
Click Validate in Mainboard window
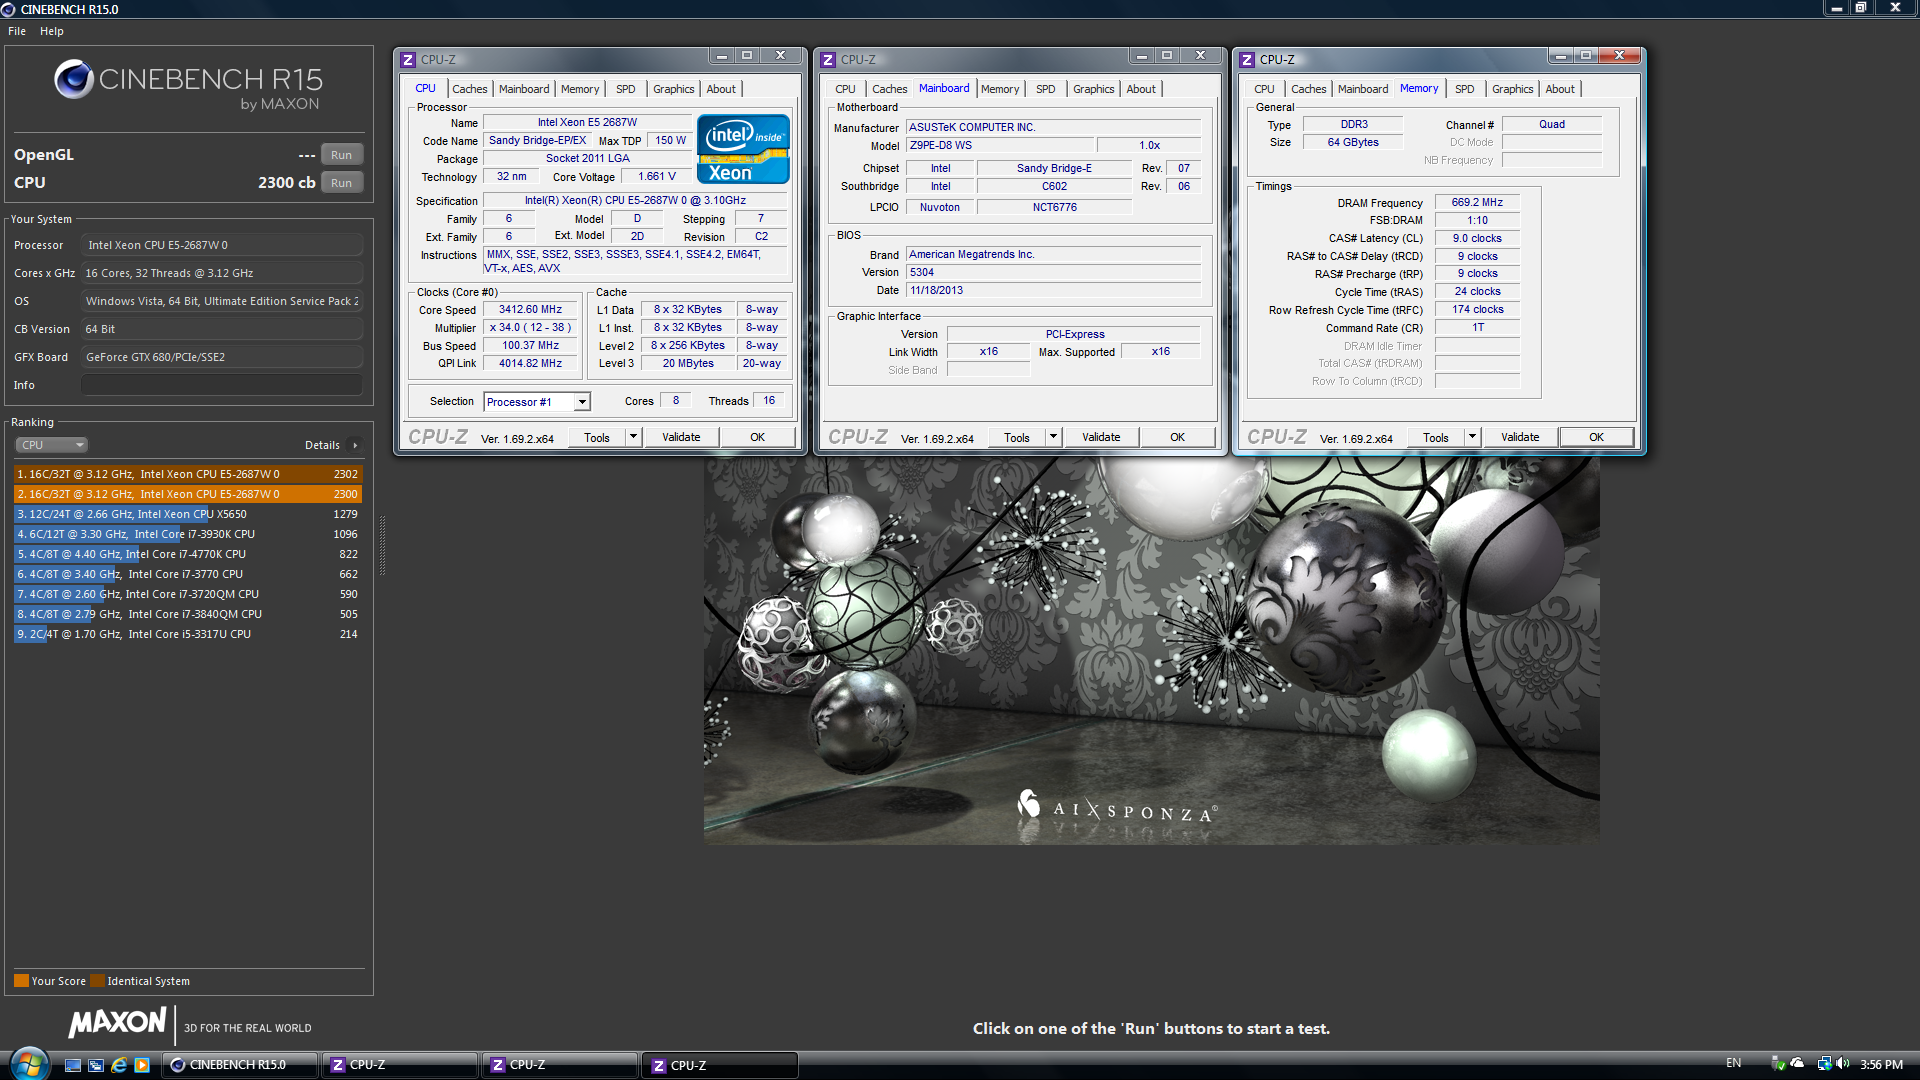coord(1101,437)
